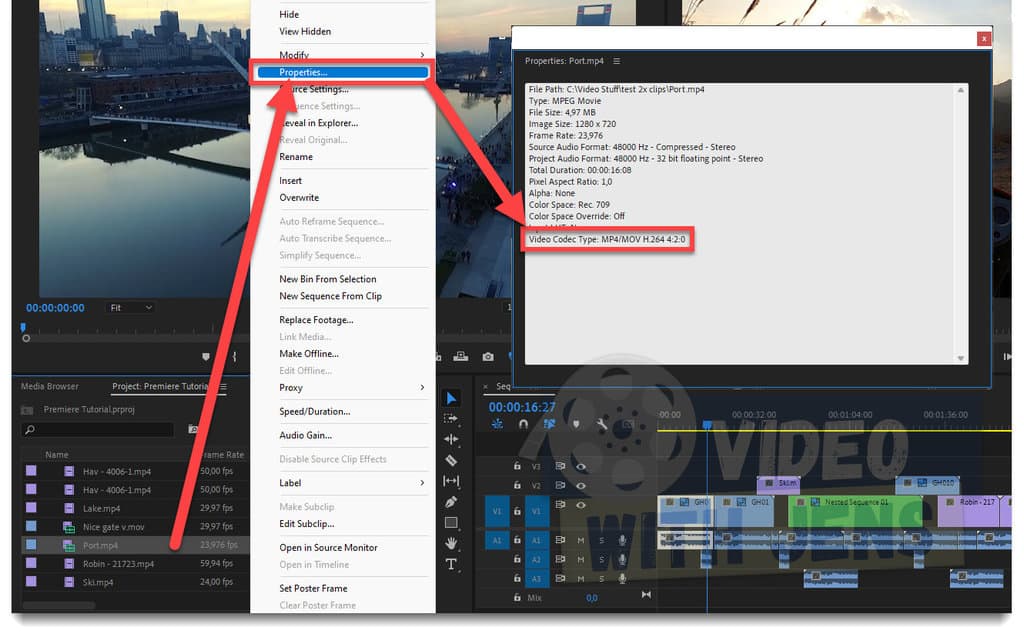This screenshot has height=637, width=1024.
Task: Open the Project panel hamburger menu
Action: point(223,387)
